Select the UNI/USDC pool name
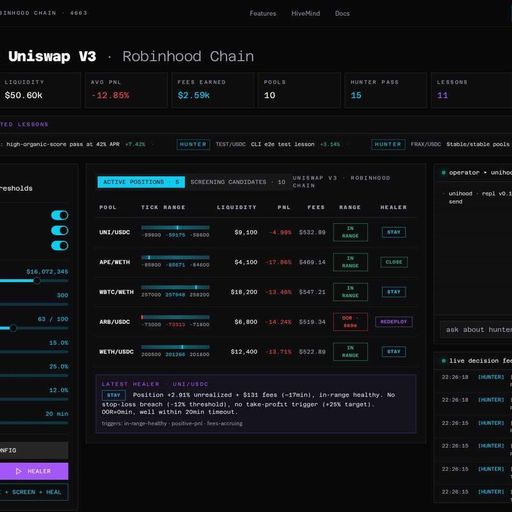The image size is (512, 512). [114, 232]
